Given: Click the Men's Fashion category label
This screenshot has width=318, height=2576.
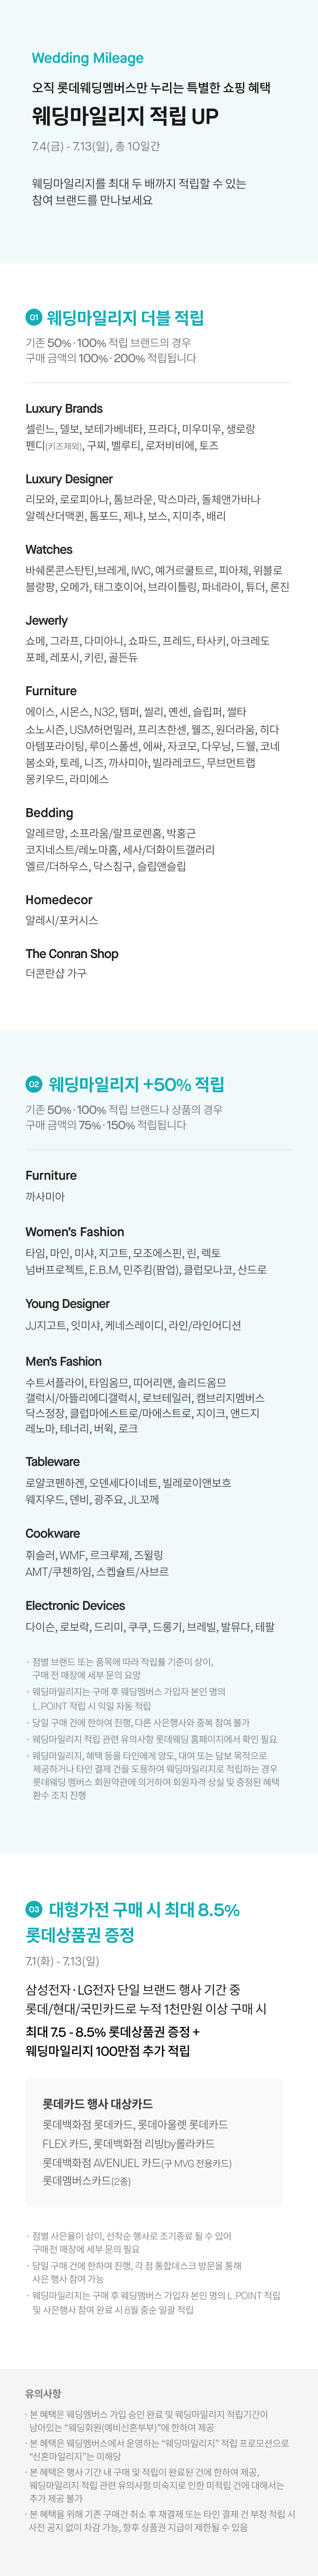Looking at the screenshot, I should click(64, 1361).
